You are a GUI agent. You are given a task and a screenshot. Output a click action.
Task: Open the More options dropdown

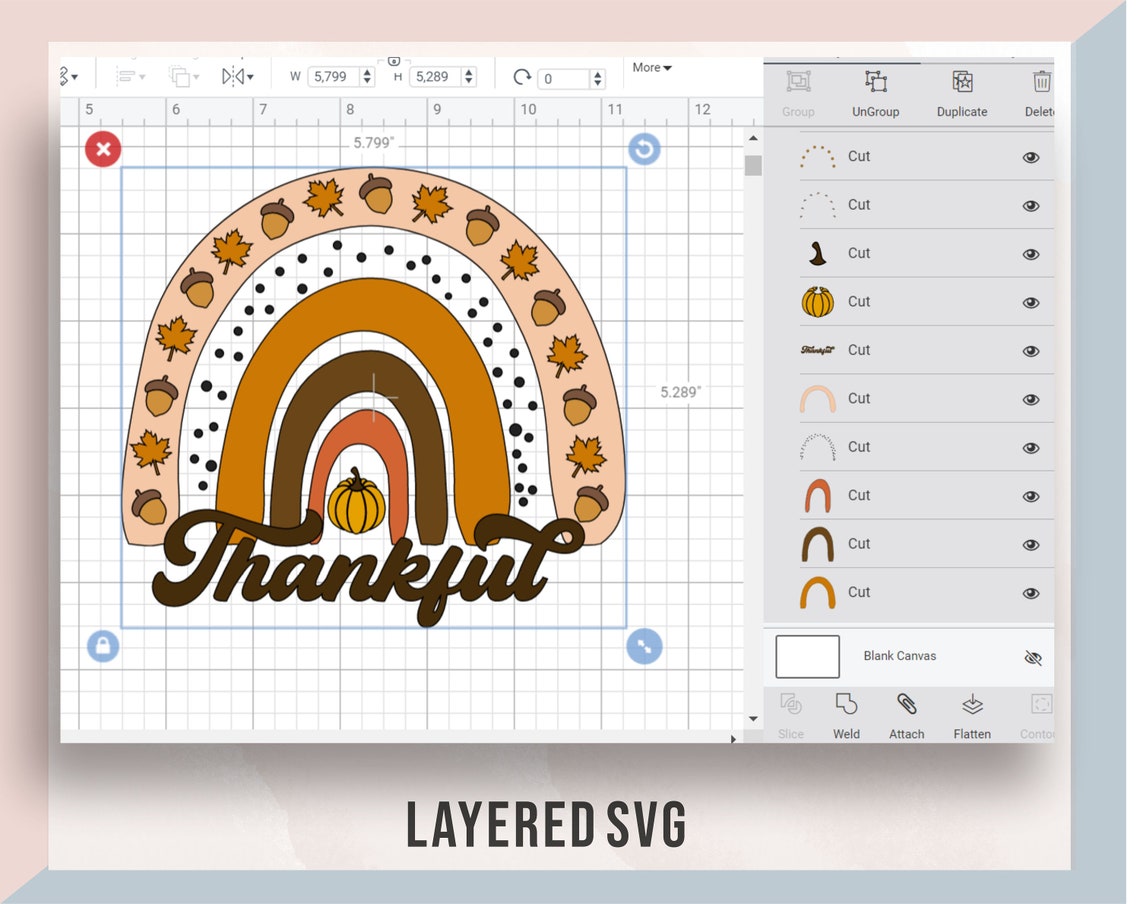[x=651, y=67]
